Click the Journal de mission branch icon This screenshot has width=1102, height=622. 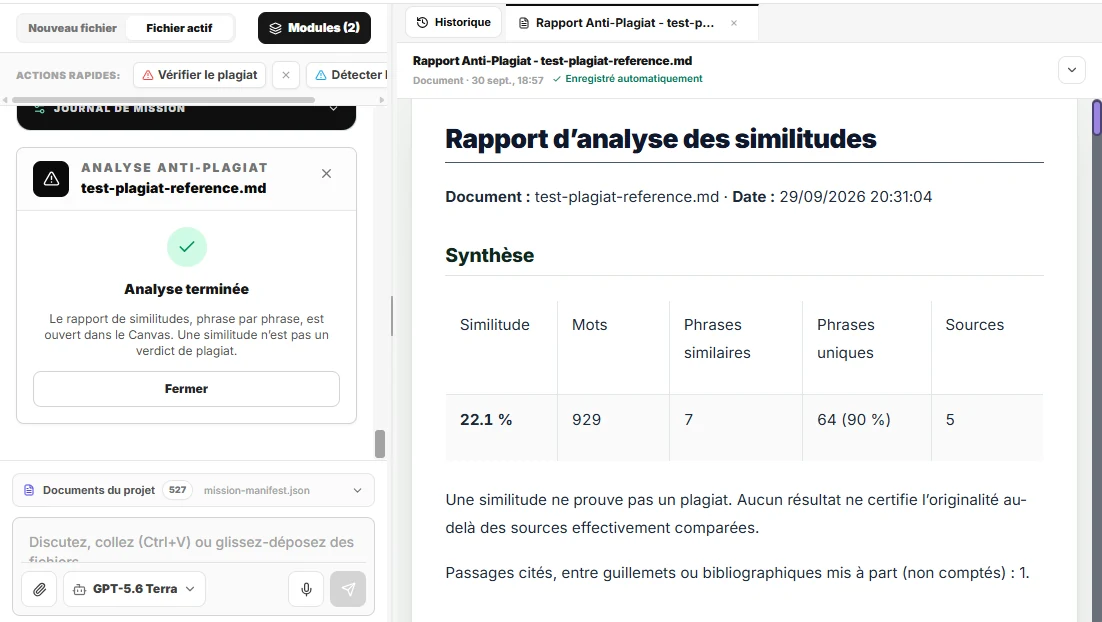[x=40, y=109]
